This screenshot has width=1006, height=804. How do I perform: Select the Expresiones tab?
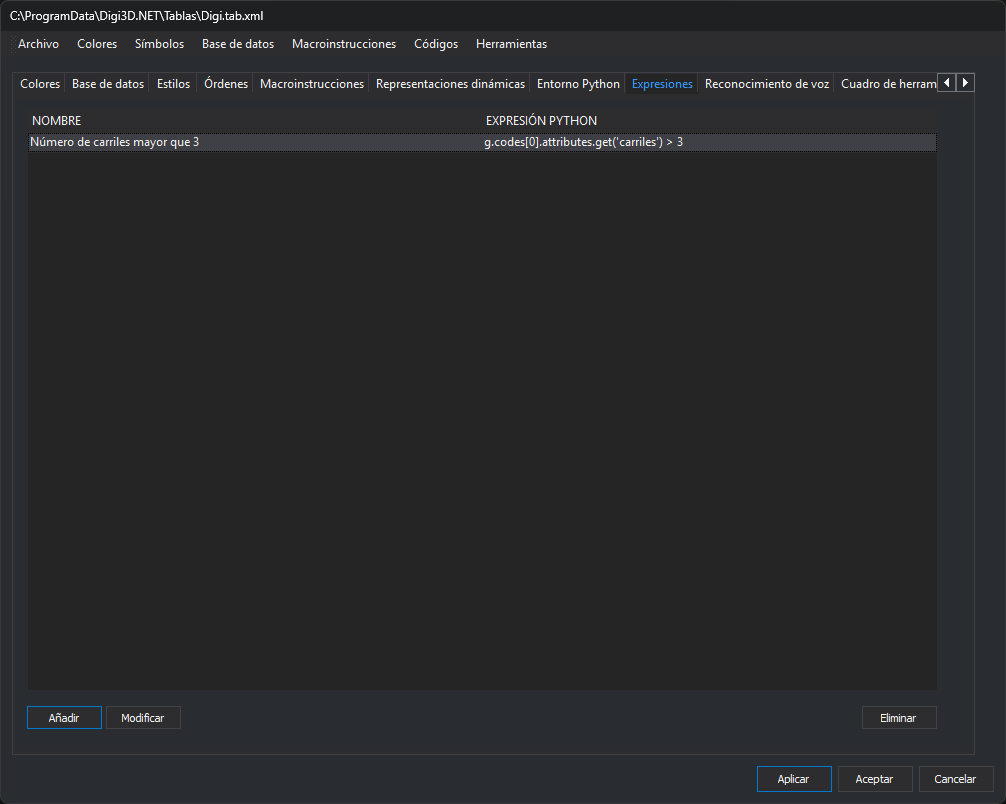coord(662,83)
